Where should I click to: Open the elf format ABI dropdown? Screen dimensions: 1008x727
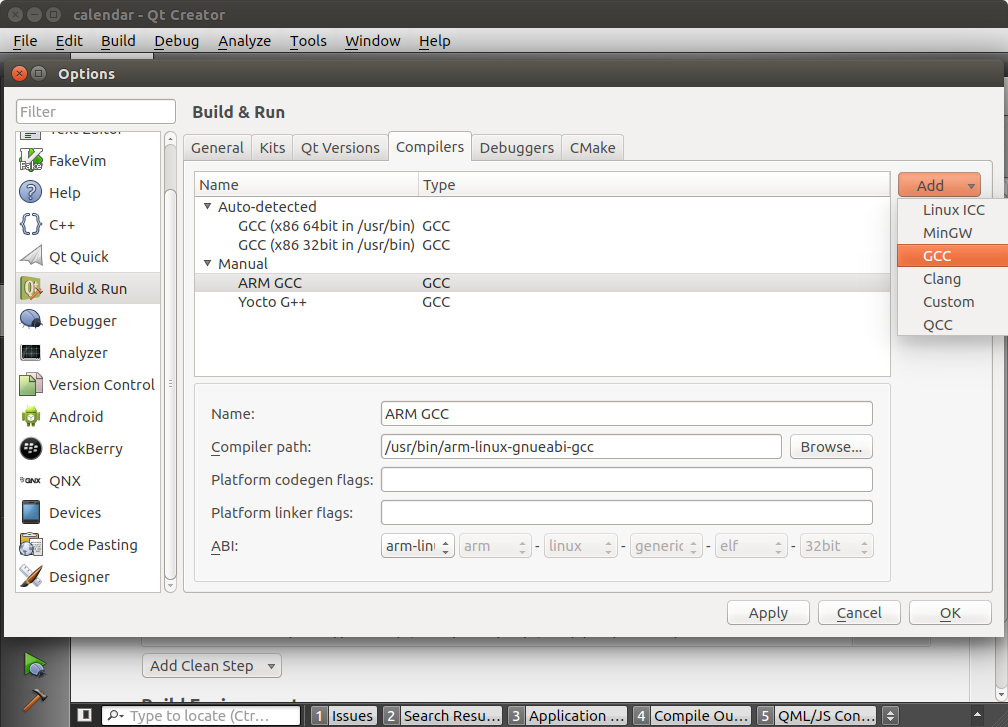coord(751,546)
